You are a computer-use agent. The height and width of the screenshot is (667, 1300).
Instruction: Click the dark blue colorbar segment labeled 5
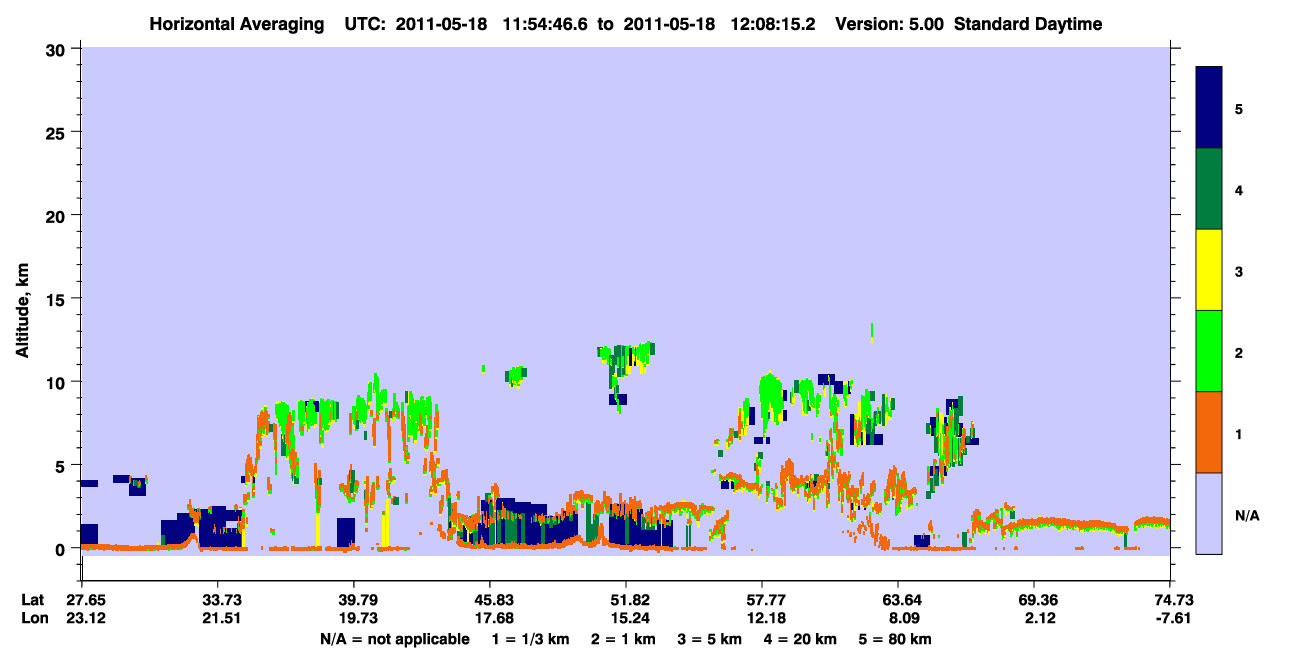[1209, 108]
